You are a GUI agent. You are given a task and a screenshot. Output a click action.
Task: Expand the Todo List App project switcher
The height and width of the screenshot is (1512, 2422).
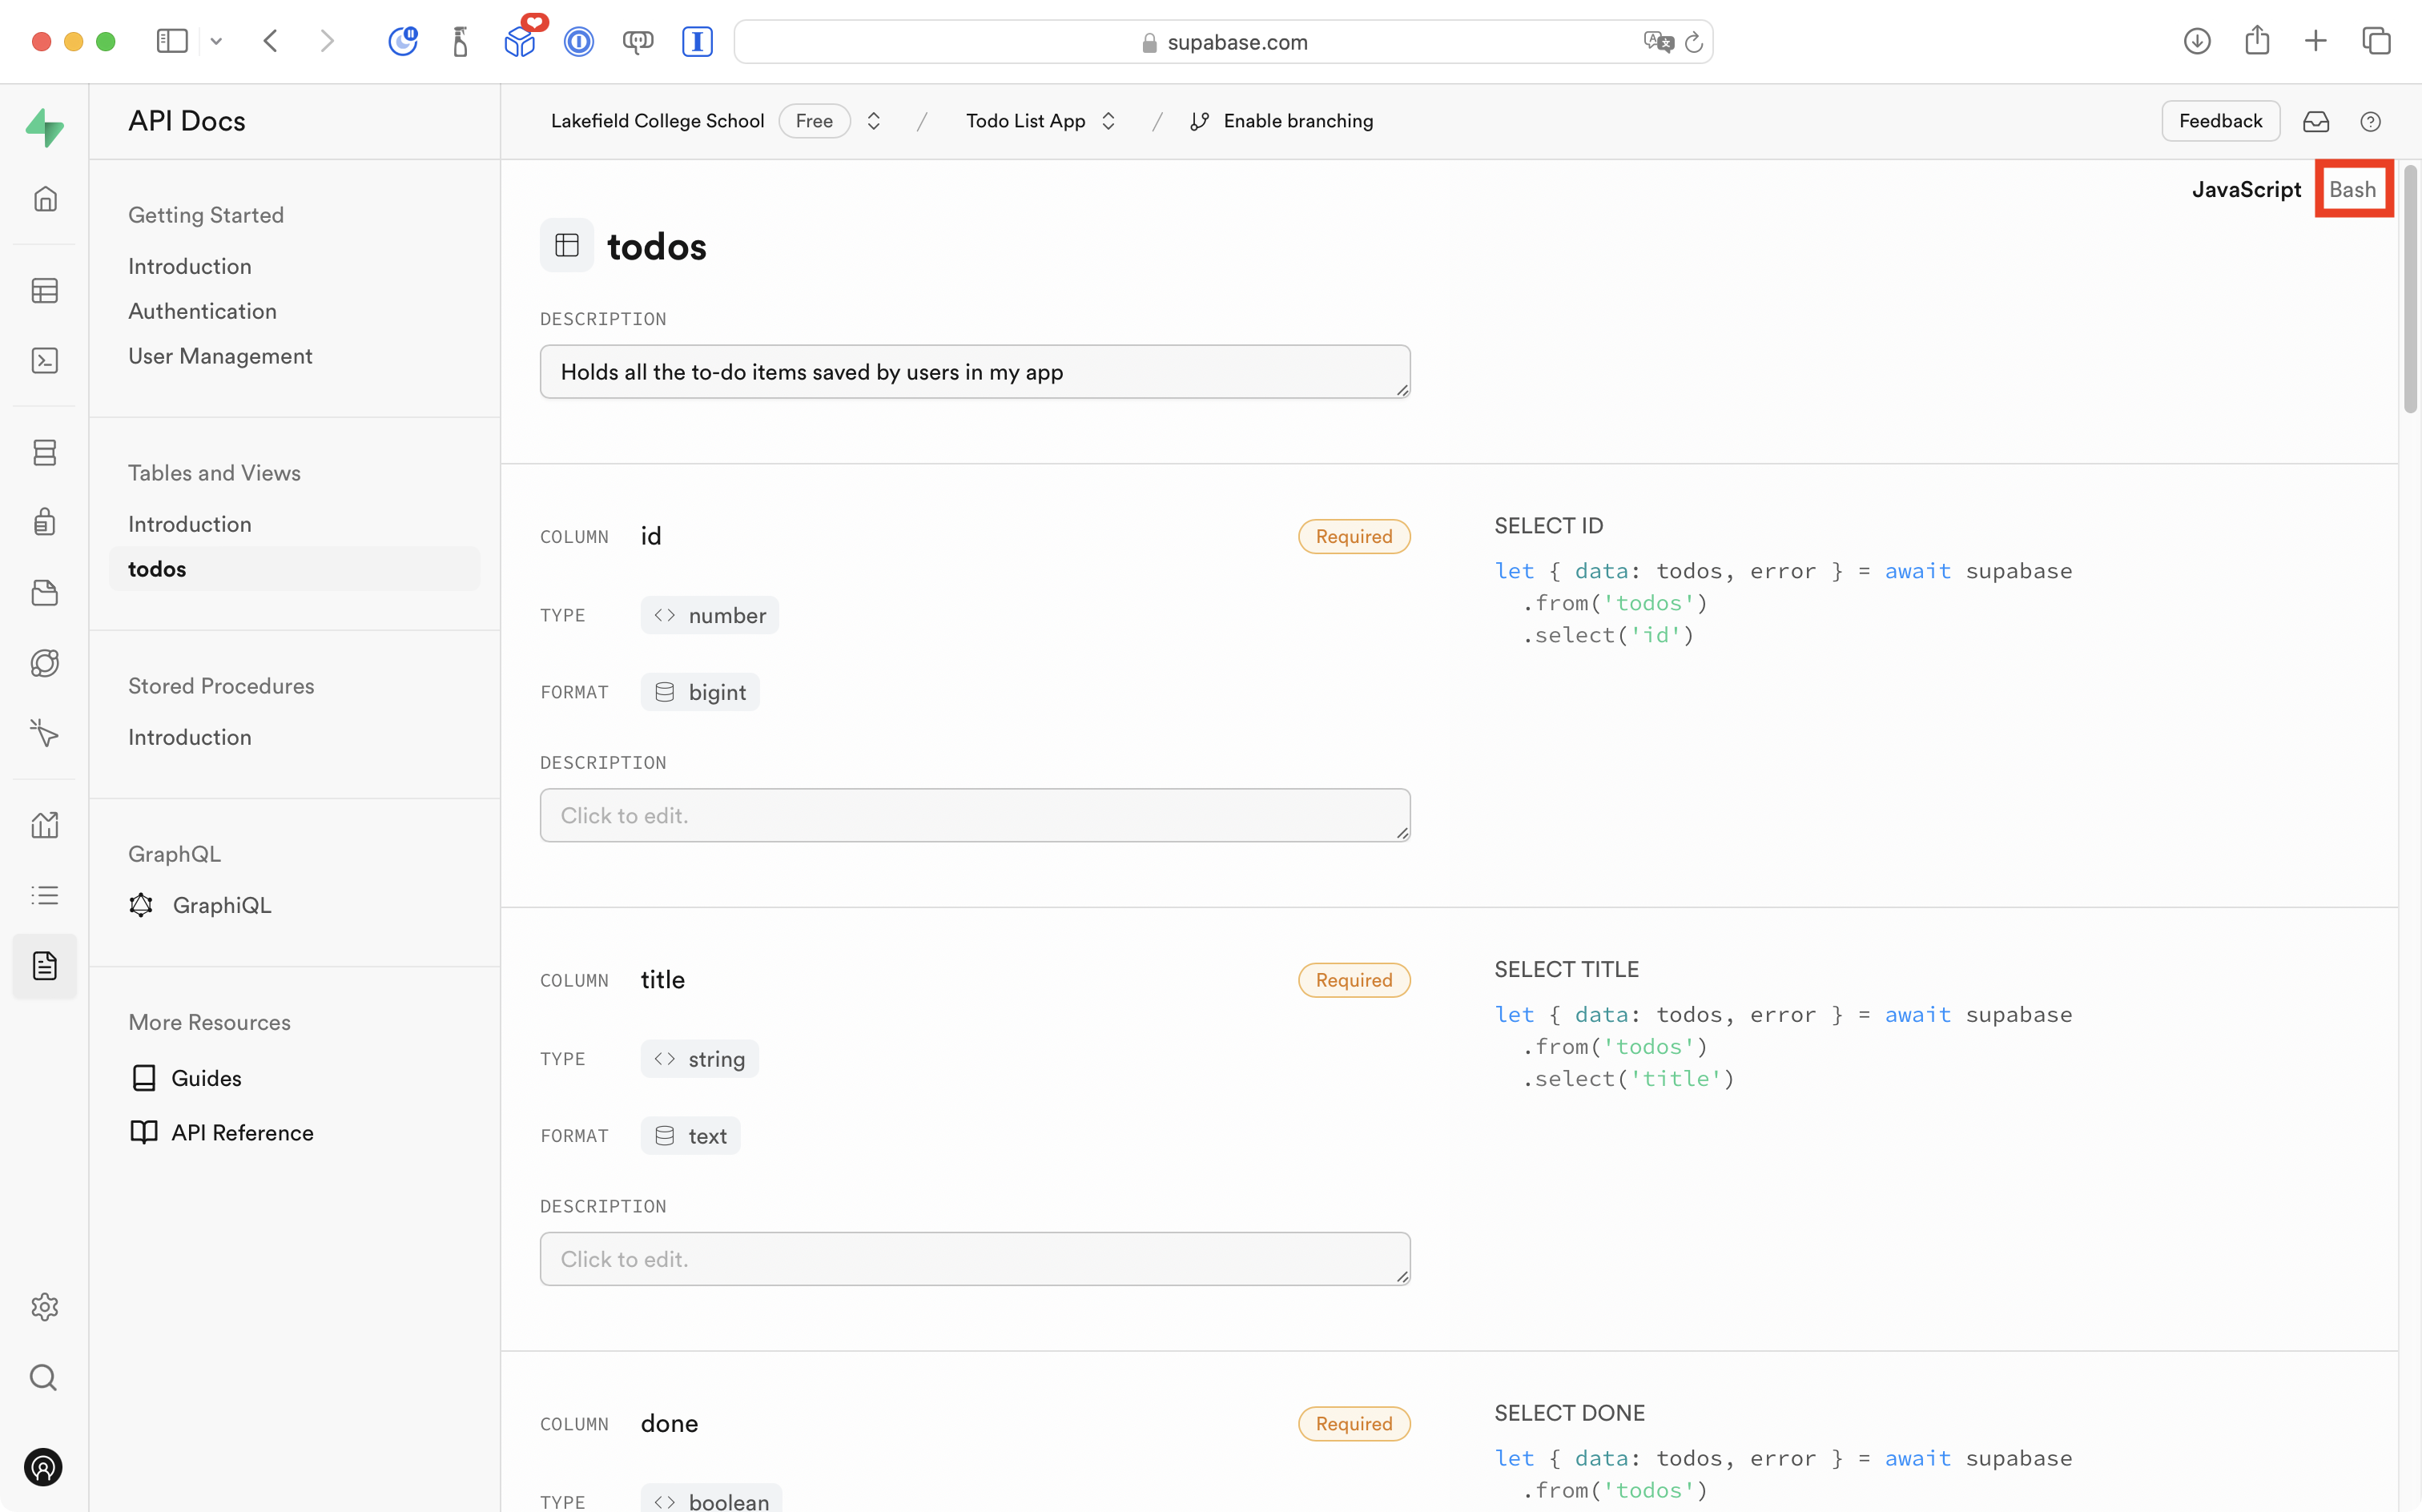(1108, 121)
